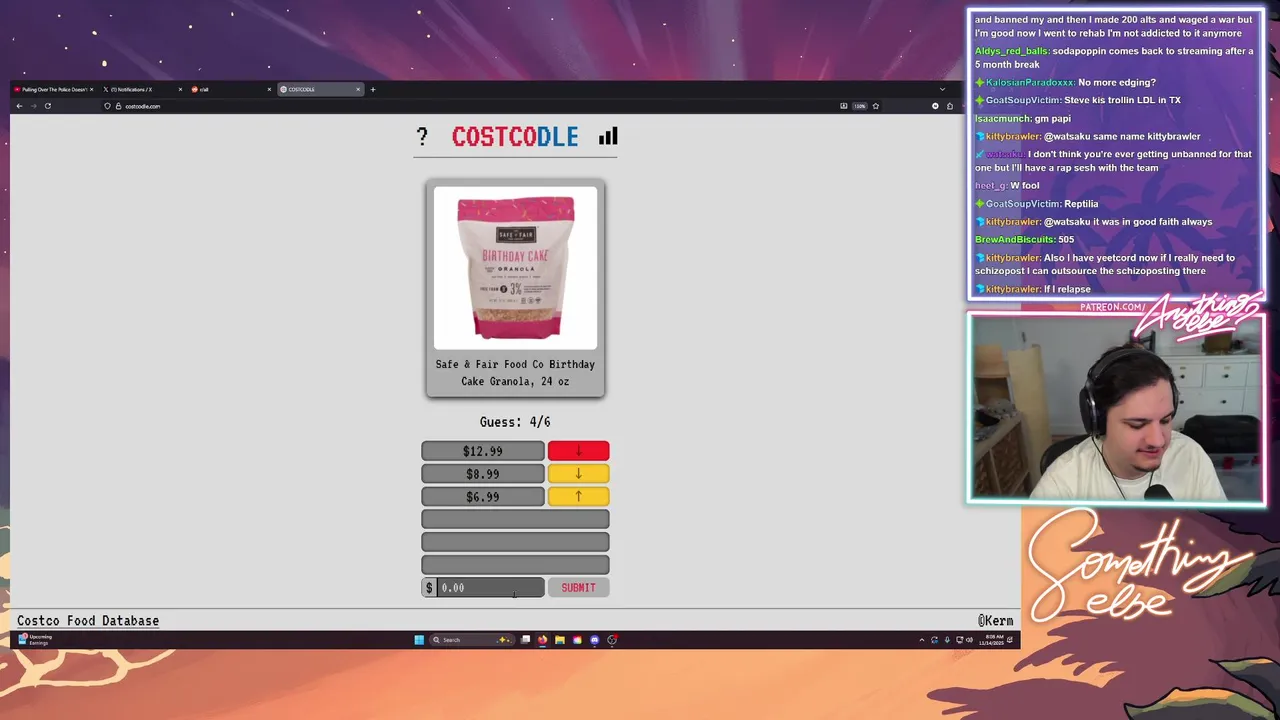This screenshot has height=720, width=1280.
Task: Click the taskbar Search box
Action: coord(472,640)
